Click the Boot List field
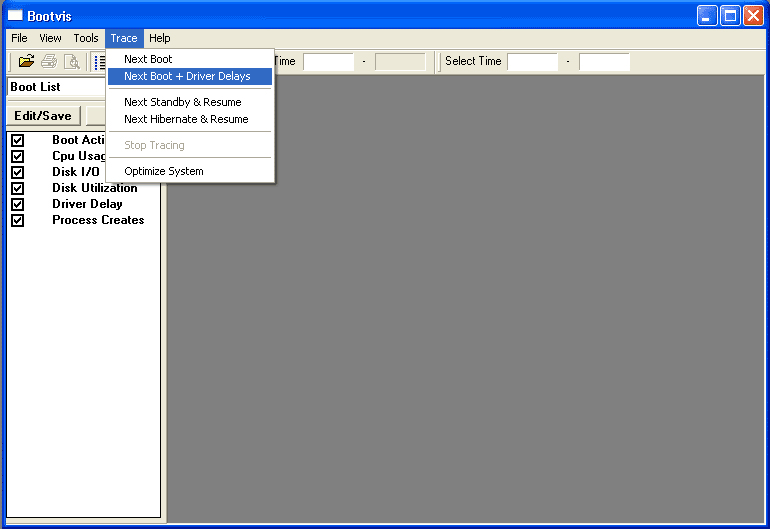The image size is (770, 529). [x=56, y=87]
